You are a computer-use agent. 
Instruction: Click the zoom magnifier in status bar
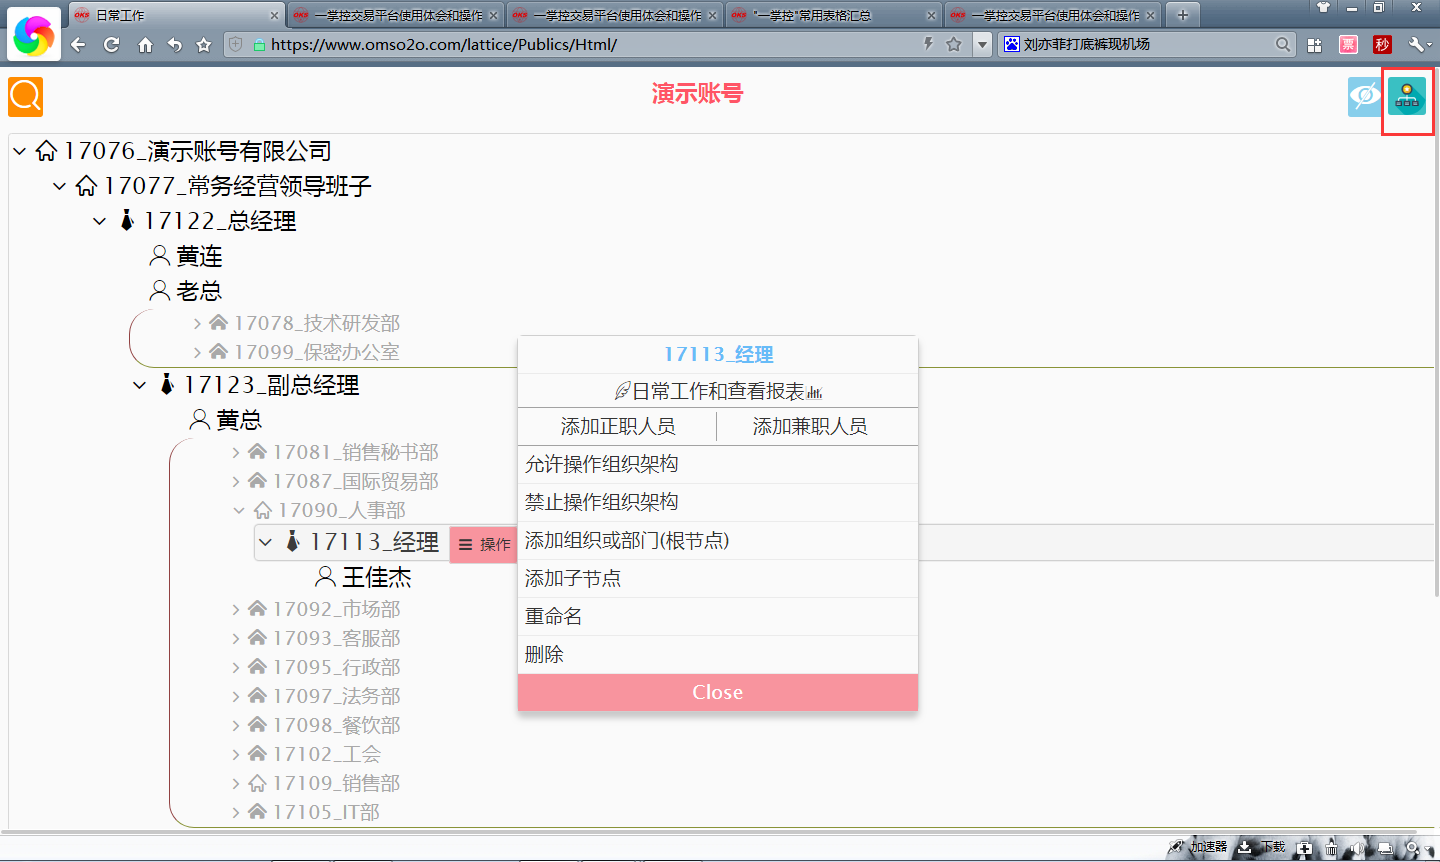pyautogui.click(x=1412, y=848)
